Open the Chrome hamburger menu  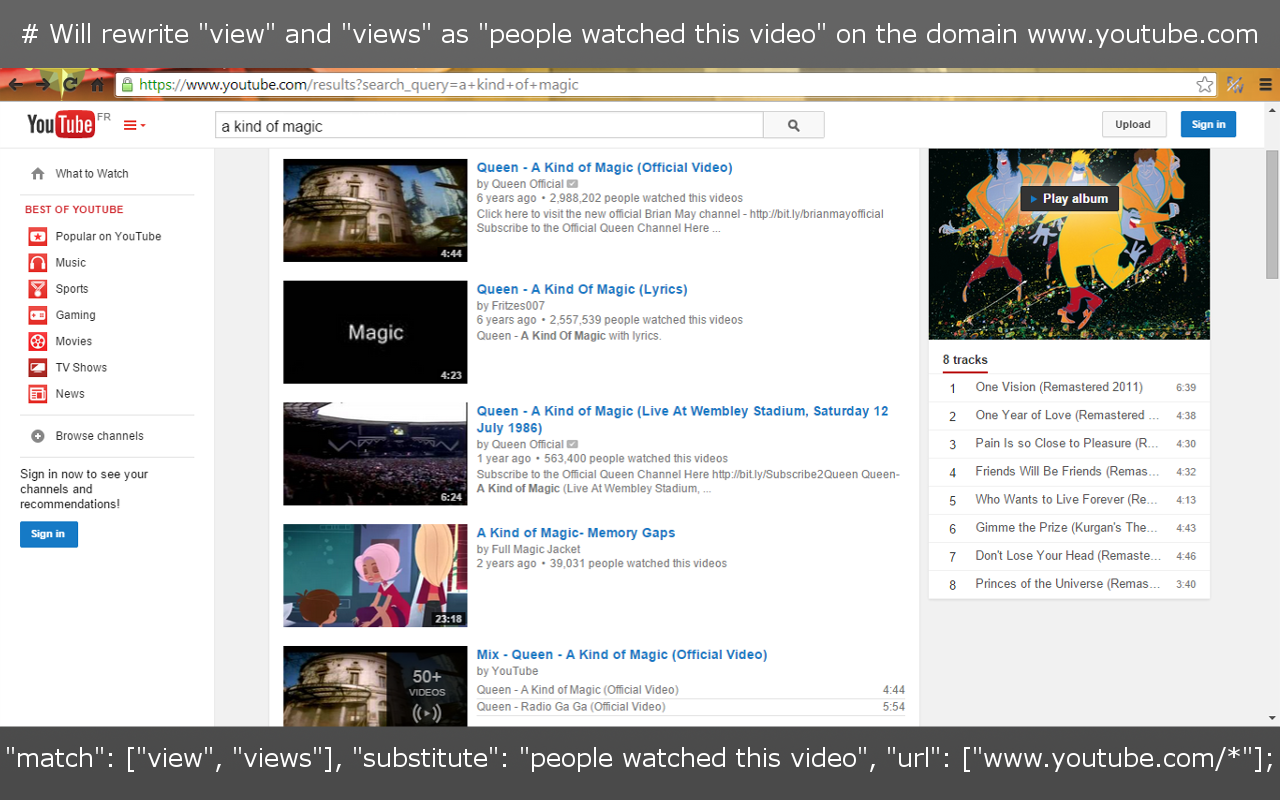coord(1265,85)
